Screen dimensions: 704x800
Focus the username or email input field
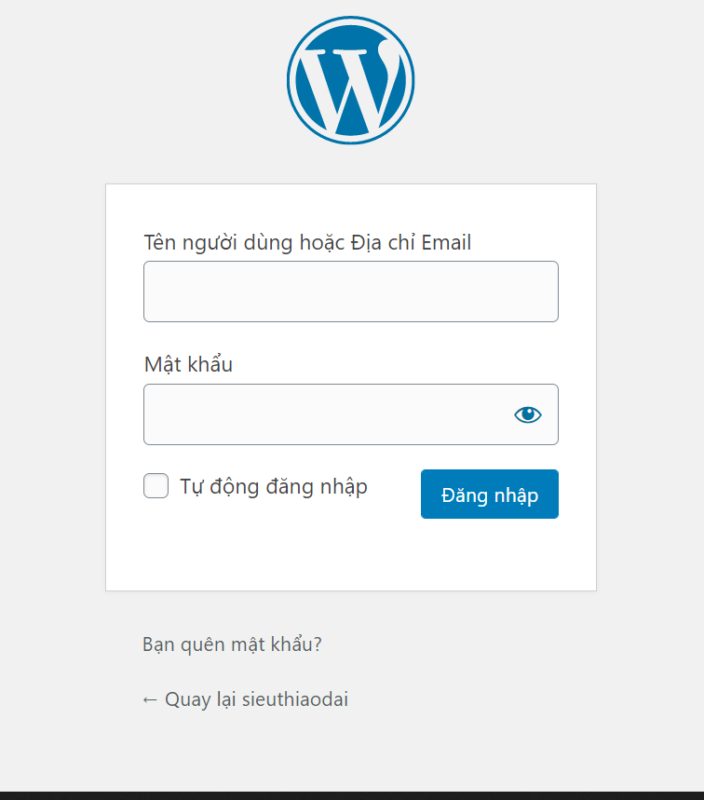click(350, 292)
